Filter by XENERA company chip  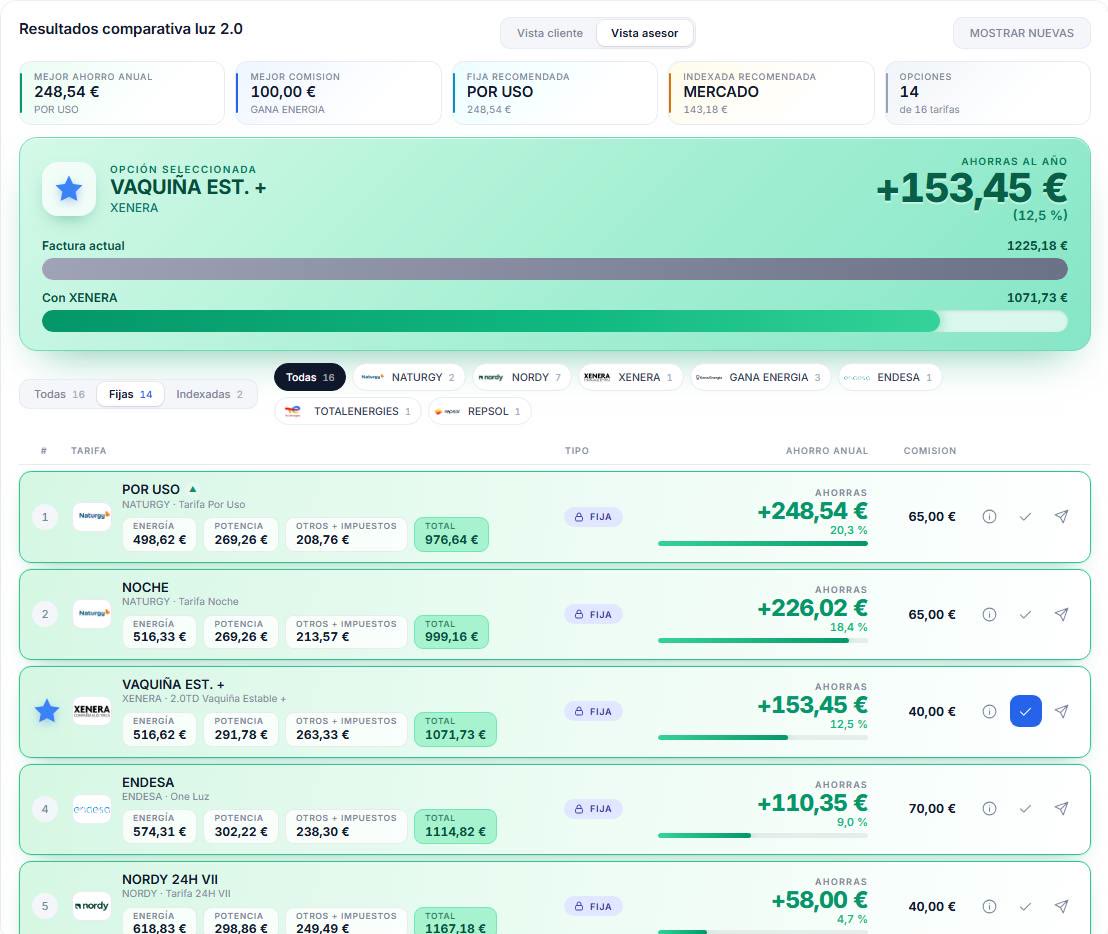pos(630,377)
